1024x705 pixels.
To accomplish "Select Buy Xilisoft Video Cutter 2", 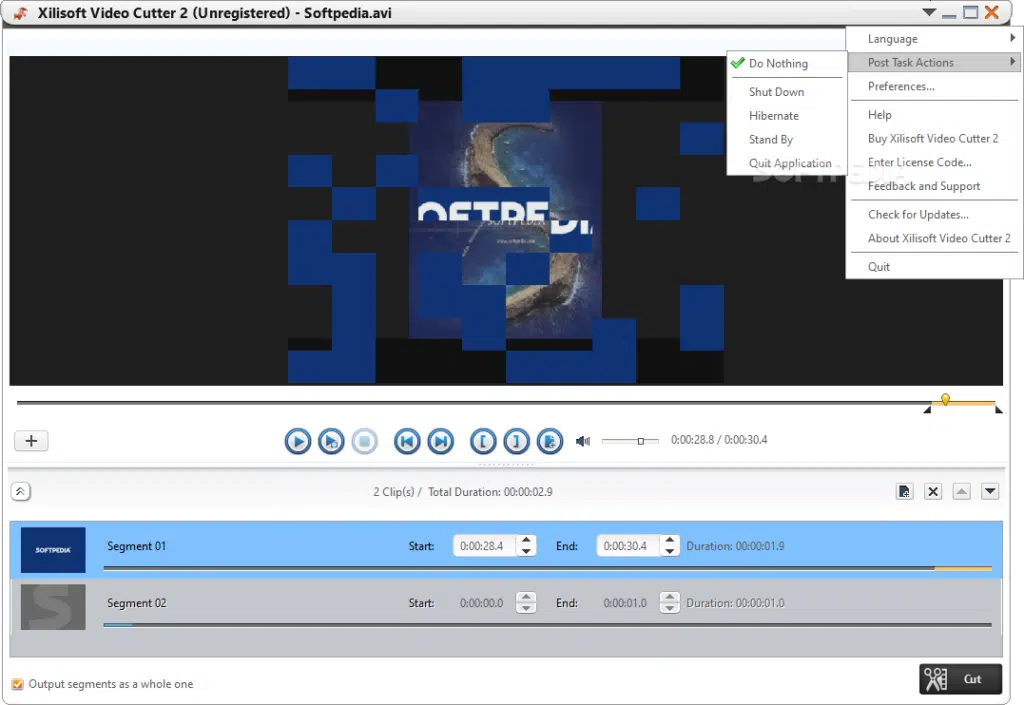I will pos(935,138).
